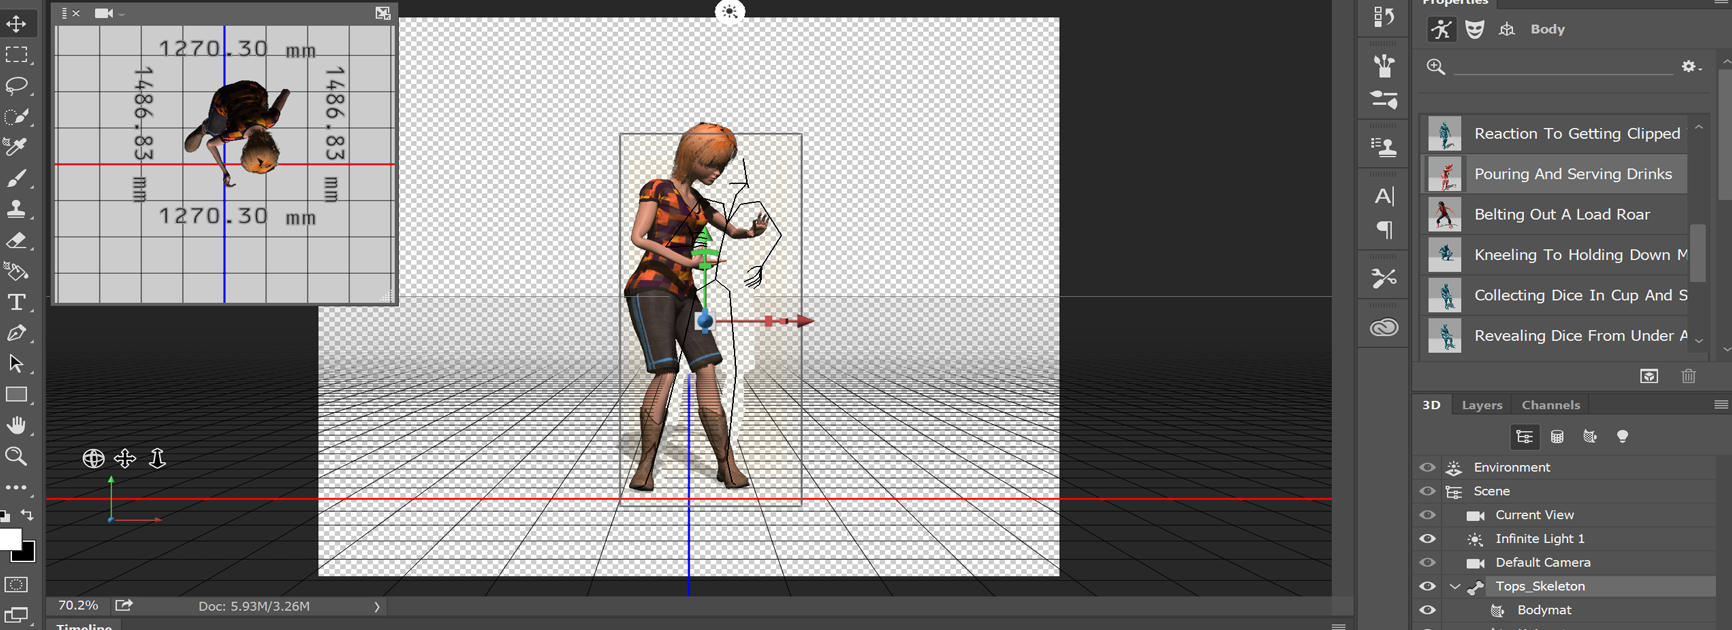Filter 3D panel by lights
The image size is (1732, 630).
click(1622, 437)
